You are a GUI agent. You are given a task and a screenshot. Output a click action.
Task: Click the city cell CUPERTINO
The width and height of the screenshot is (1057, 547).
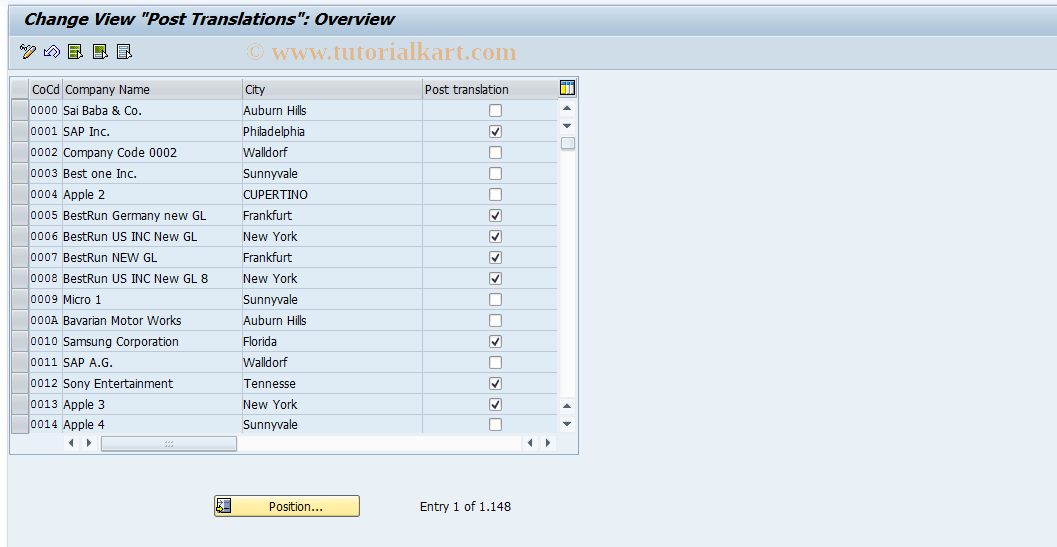pyautogui.click(x=275, y=194)
